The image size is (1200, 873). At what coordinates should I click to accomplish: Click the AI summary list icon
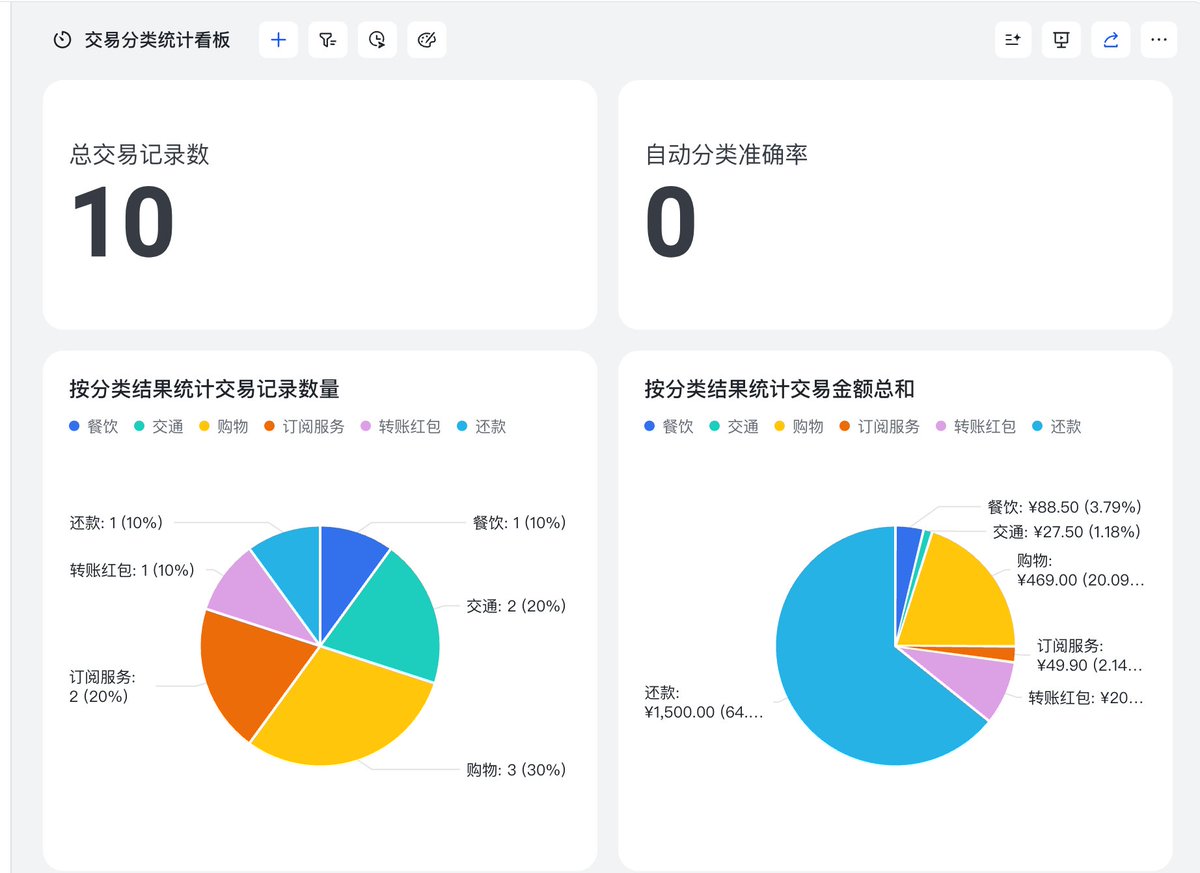[1013, 40]
